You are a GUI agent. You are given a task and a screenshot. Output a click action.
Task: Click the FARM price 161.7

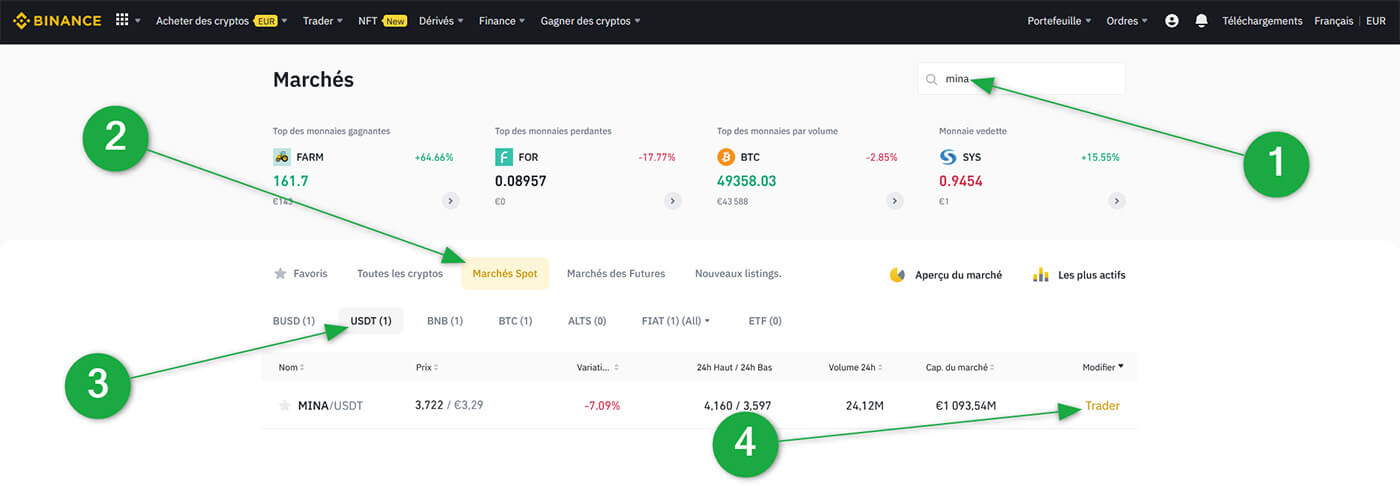pyautogui.click(x=291, y=181)
